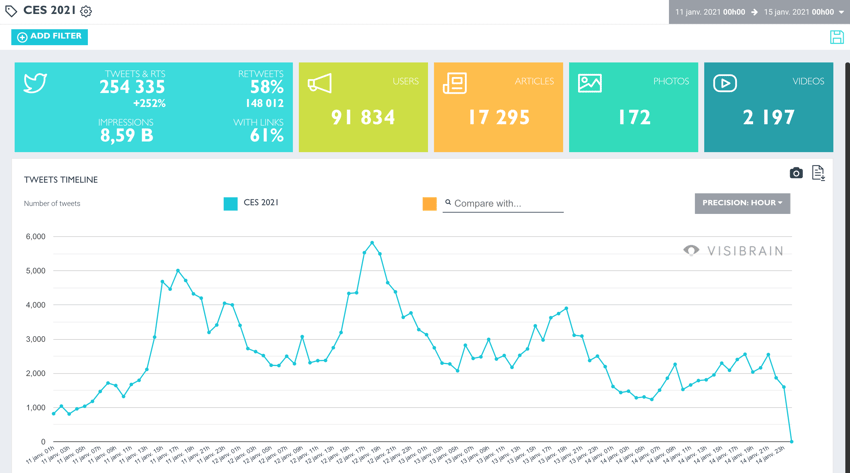The width and height of the screenshot is (850, 473).
Task: Click the save floppy disk icon
Action: point(836,37)
